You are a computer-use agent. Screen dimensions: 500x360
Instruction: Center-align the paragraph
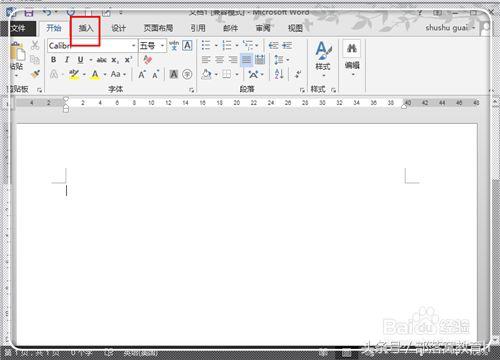219,60
